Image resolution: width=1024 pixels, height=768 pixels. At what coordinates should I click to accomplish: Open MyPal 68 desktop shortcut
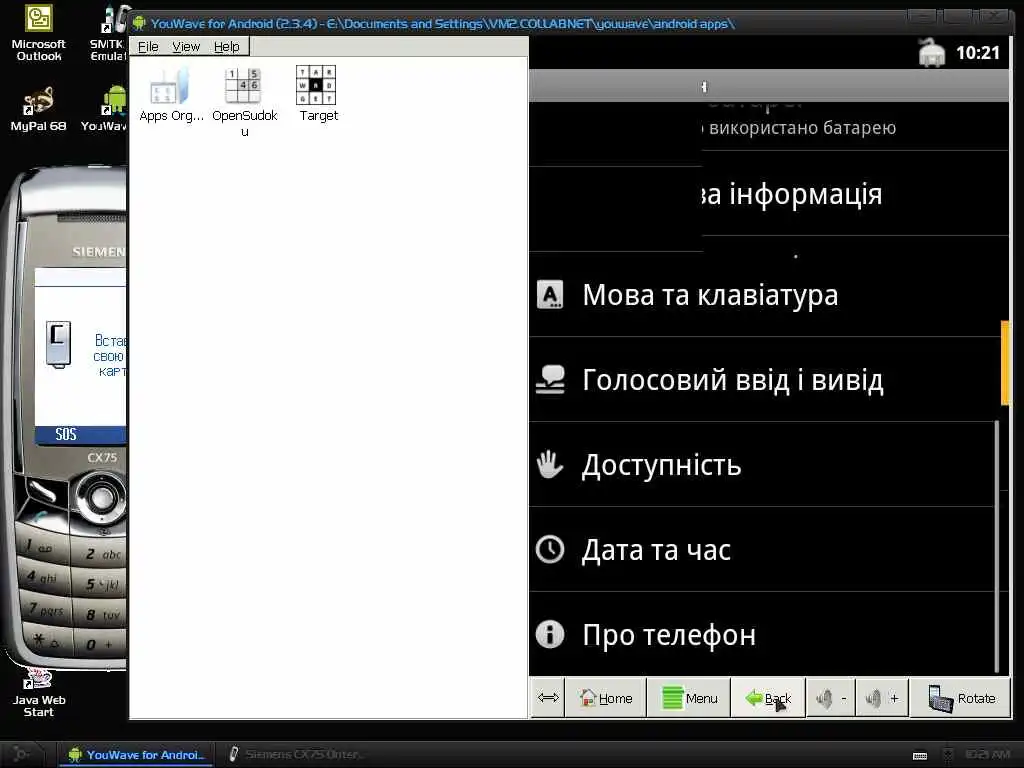(x=38, y=109)
